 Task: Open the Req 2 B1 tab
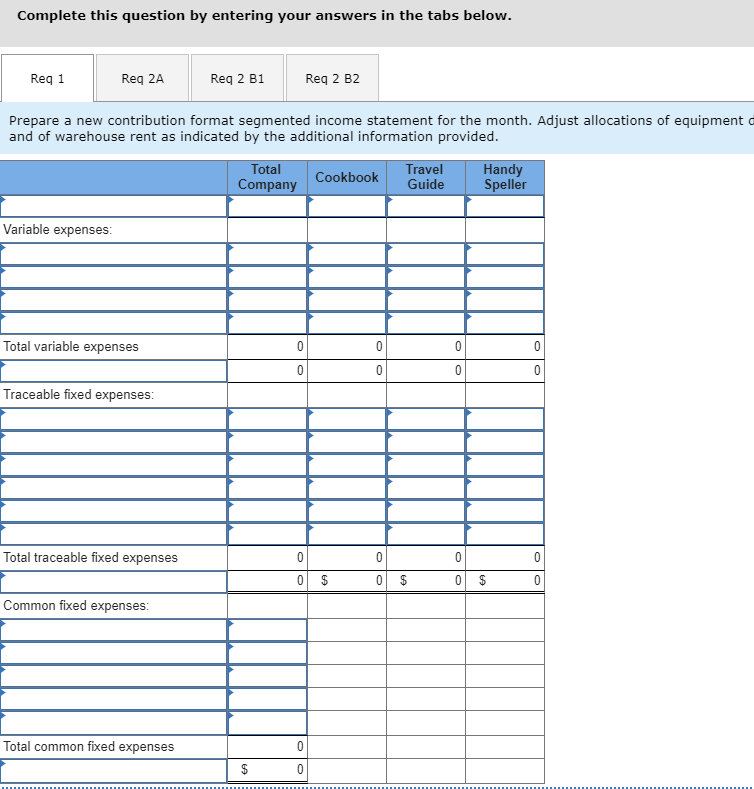(237, 78)
